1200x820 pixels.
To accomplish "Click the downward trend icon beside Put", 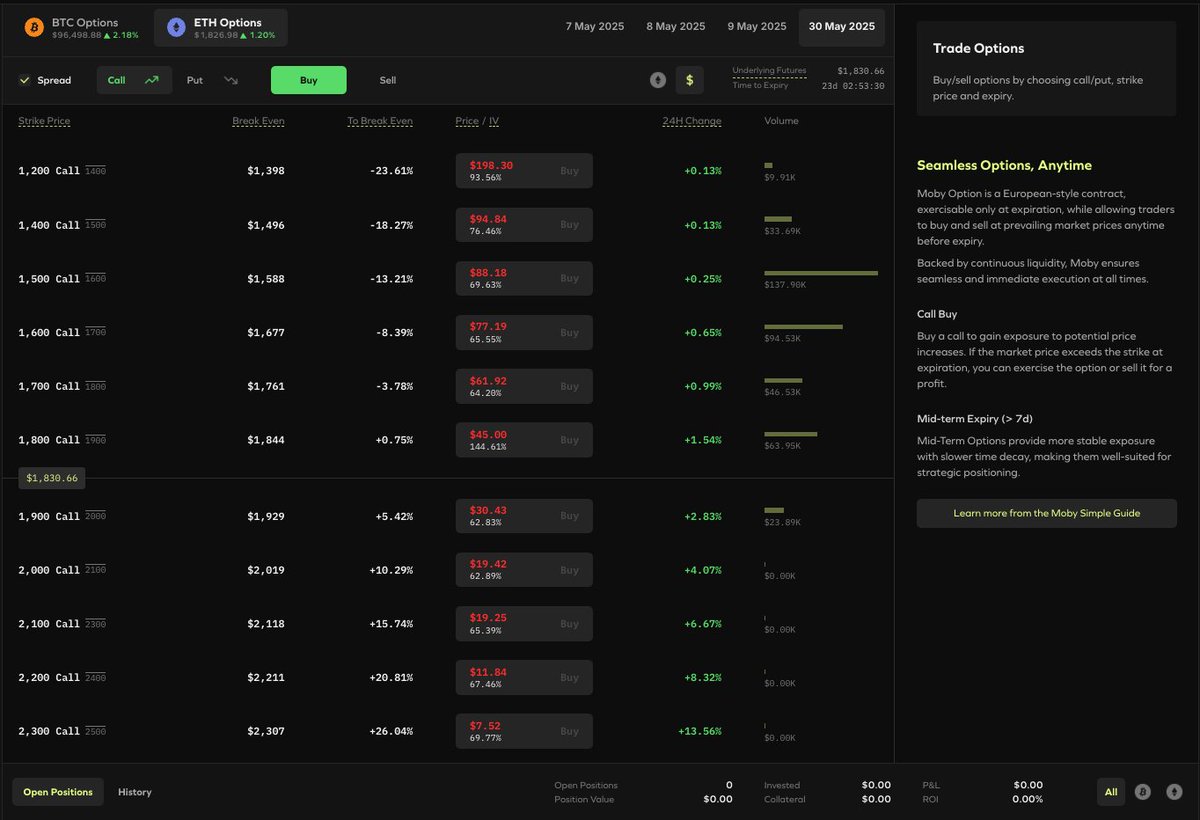I will (231, 80).
